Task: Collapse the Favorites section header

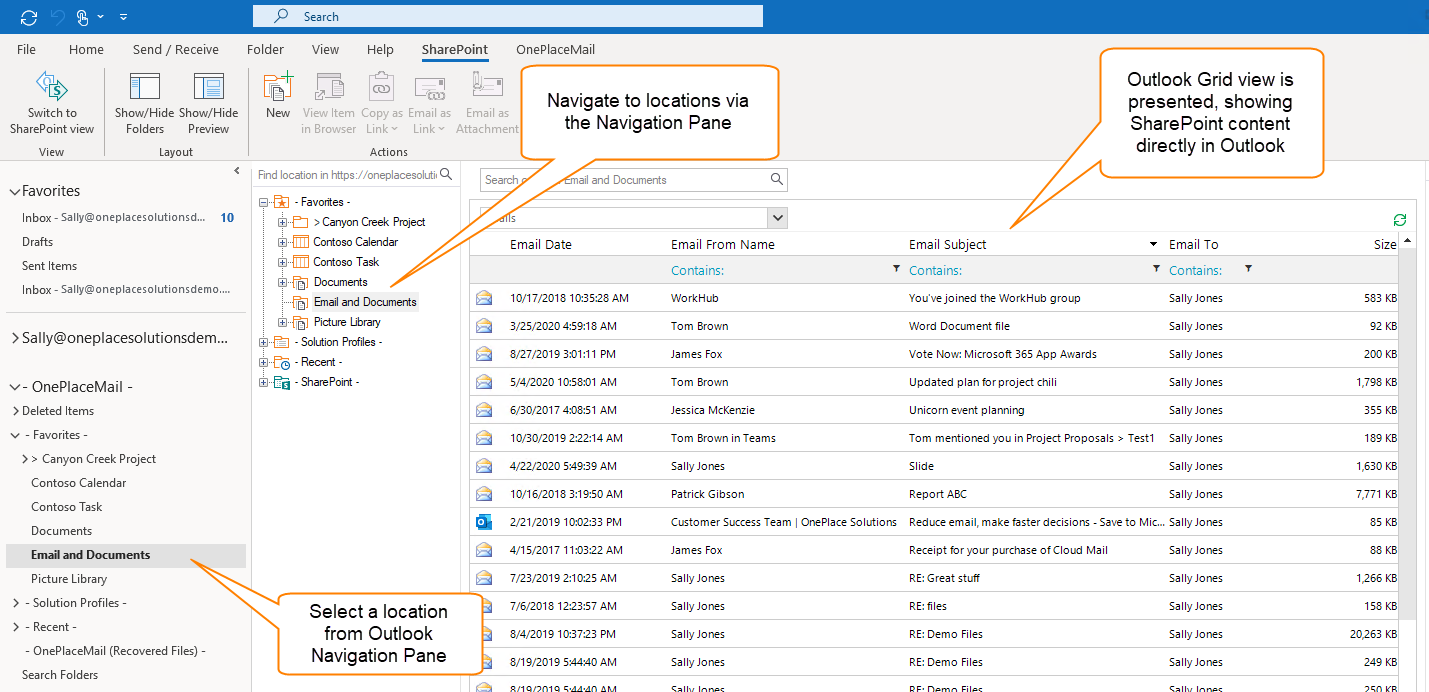Action: click(x=15, y=191)
